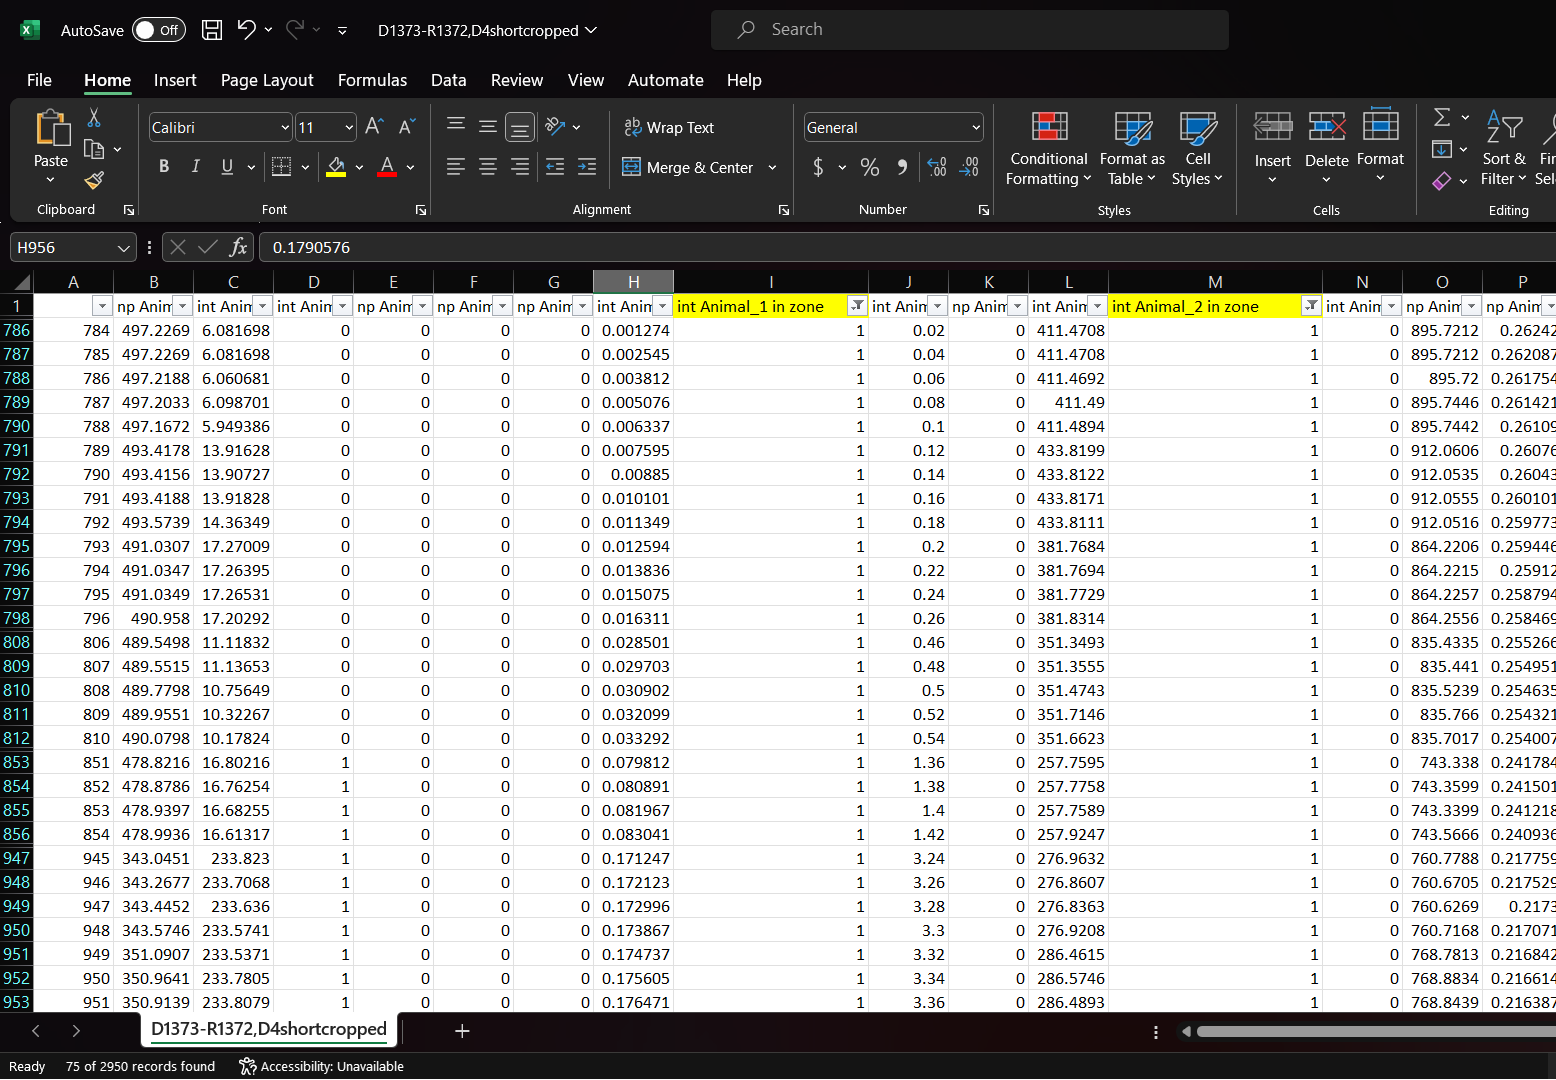Image resolution: width=1556 pixels, height=1080 pixels.
Task: Switch to the Data tab
Action: pyautogui.click(x=448, y=80)
